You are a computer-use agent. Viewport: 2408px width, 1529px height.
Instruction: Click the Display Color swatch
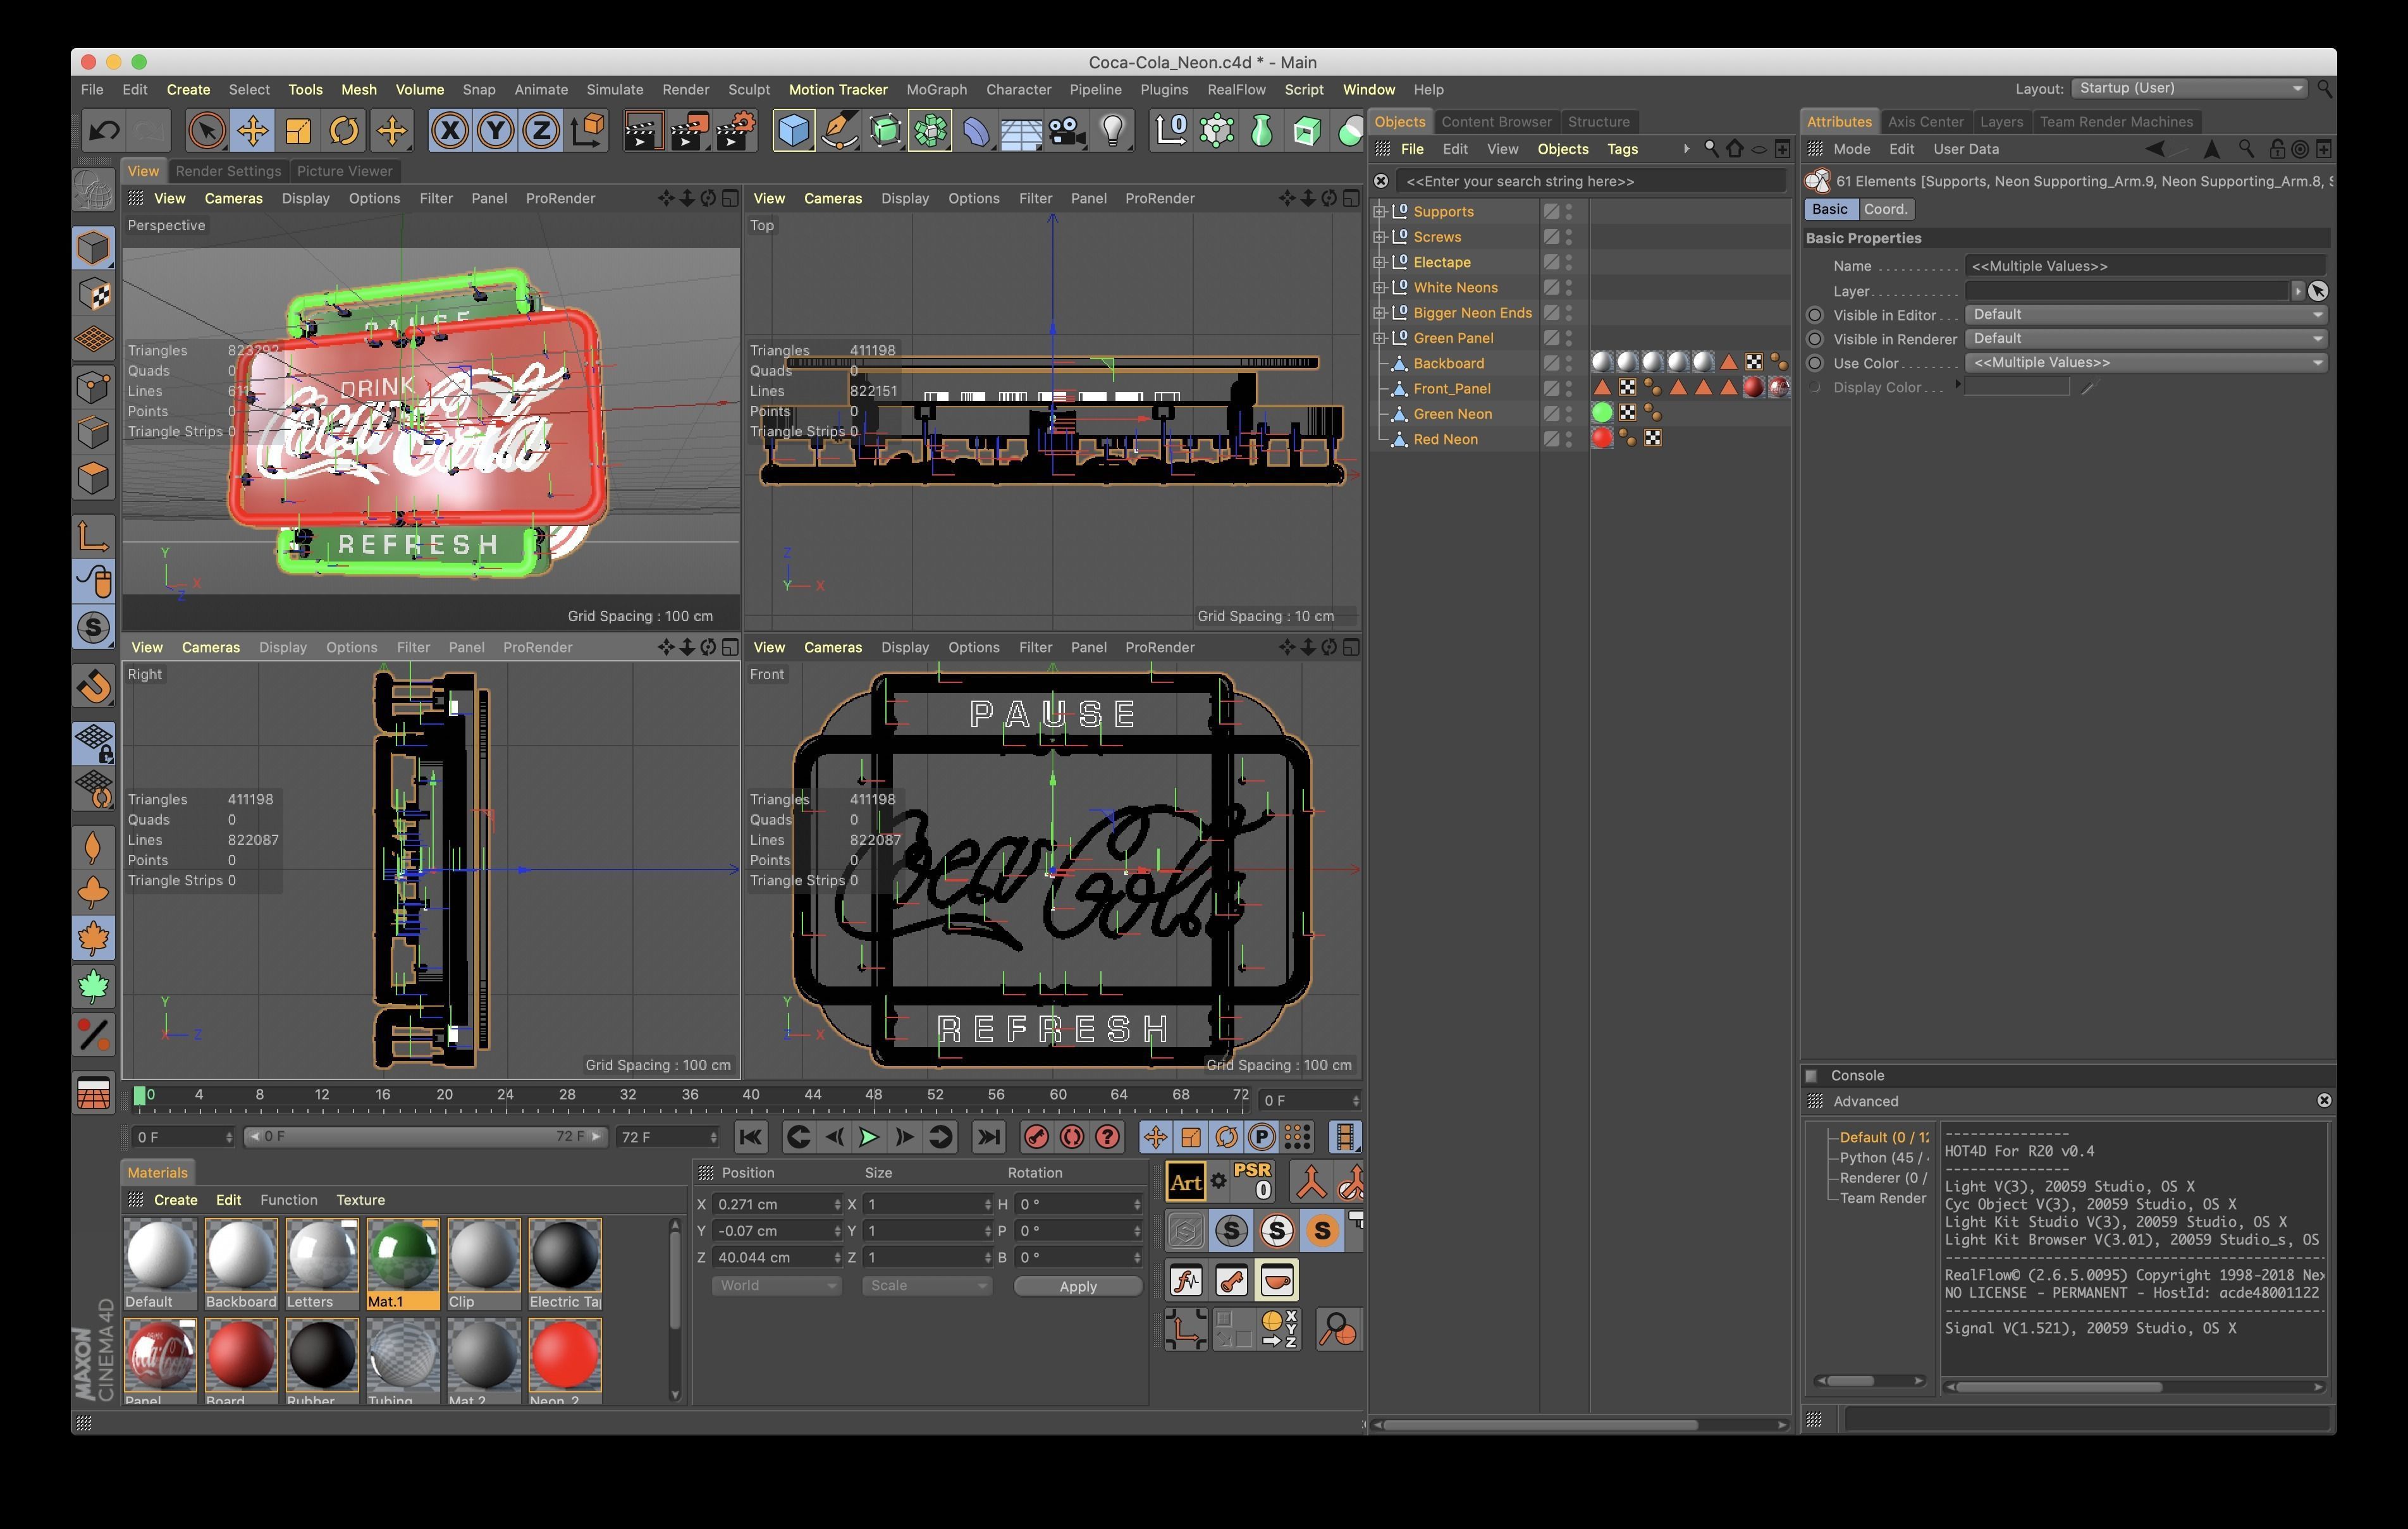(x=2017, y=387)
